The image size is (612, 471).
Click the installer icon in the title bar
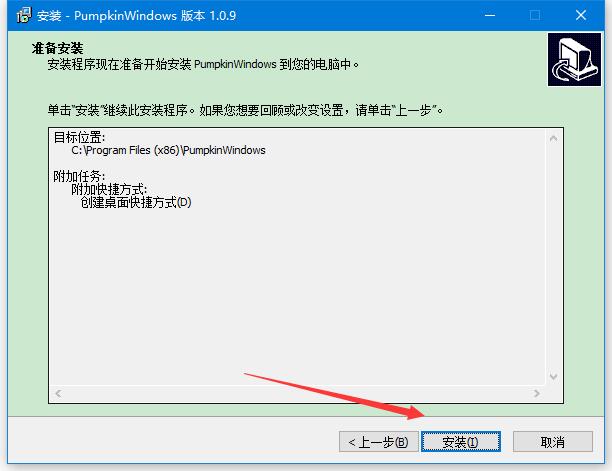24,16
